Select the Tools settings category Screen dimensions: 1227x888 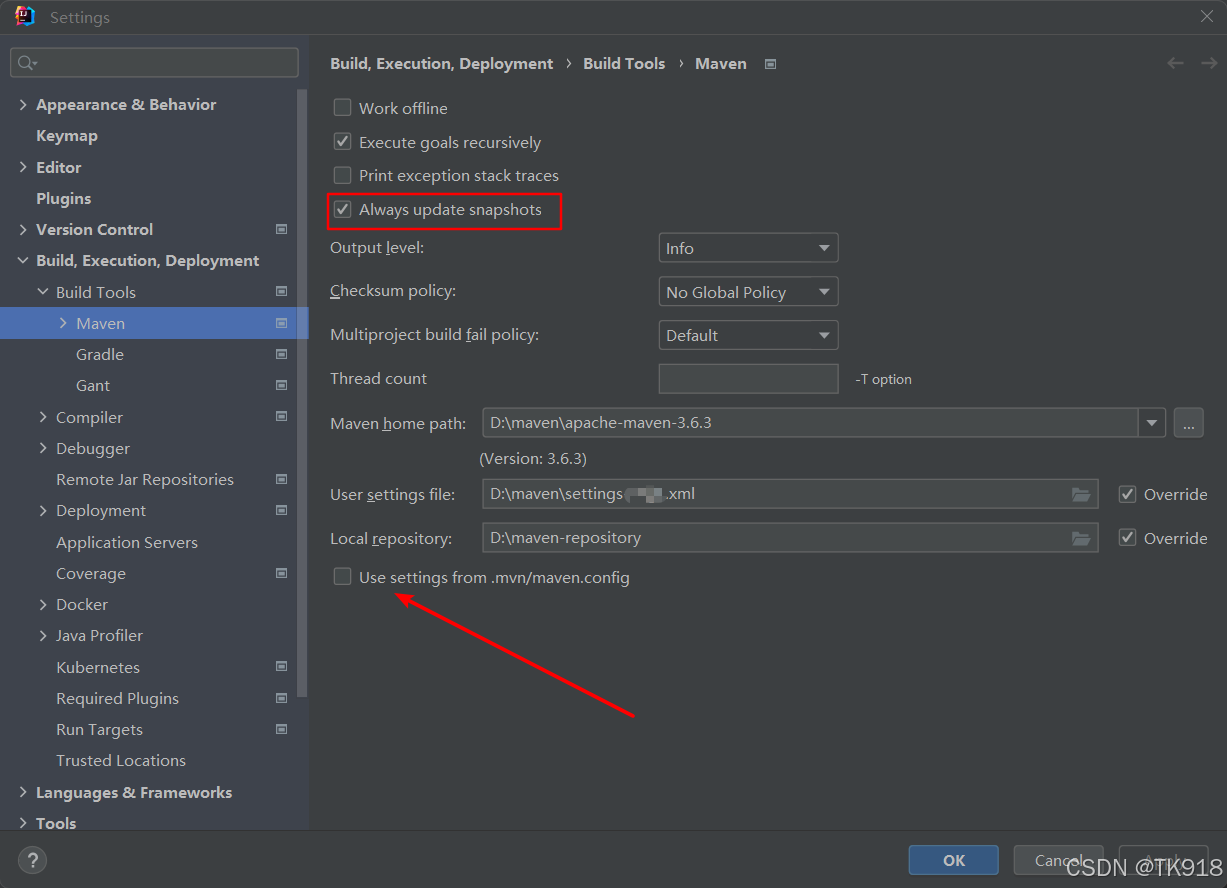click(x=56, y=823)
